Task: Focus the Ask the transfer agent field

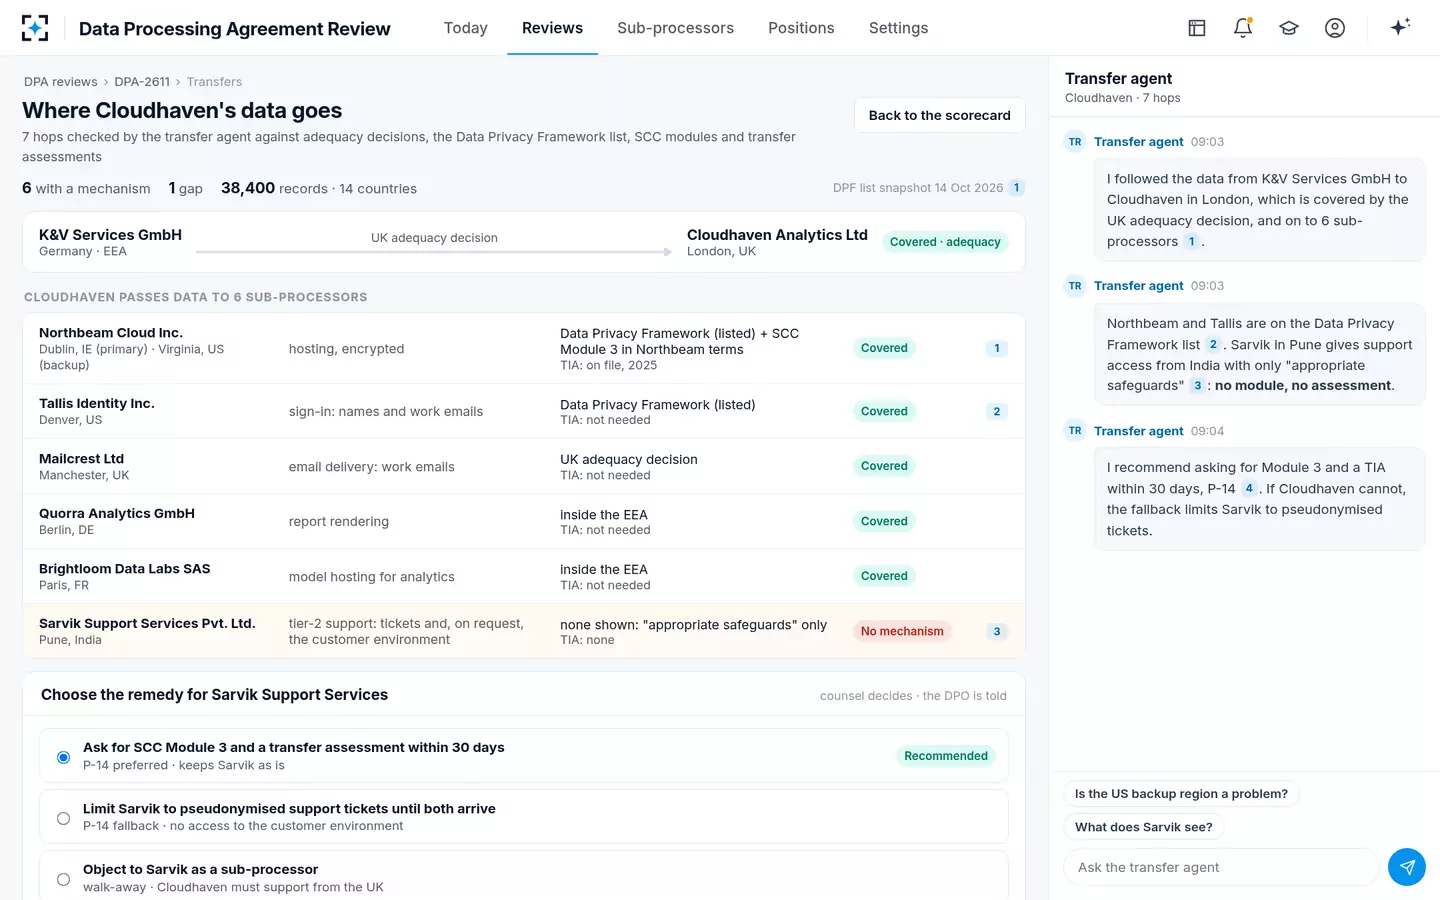Action: [1221, 867]
